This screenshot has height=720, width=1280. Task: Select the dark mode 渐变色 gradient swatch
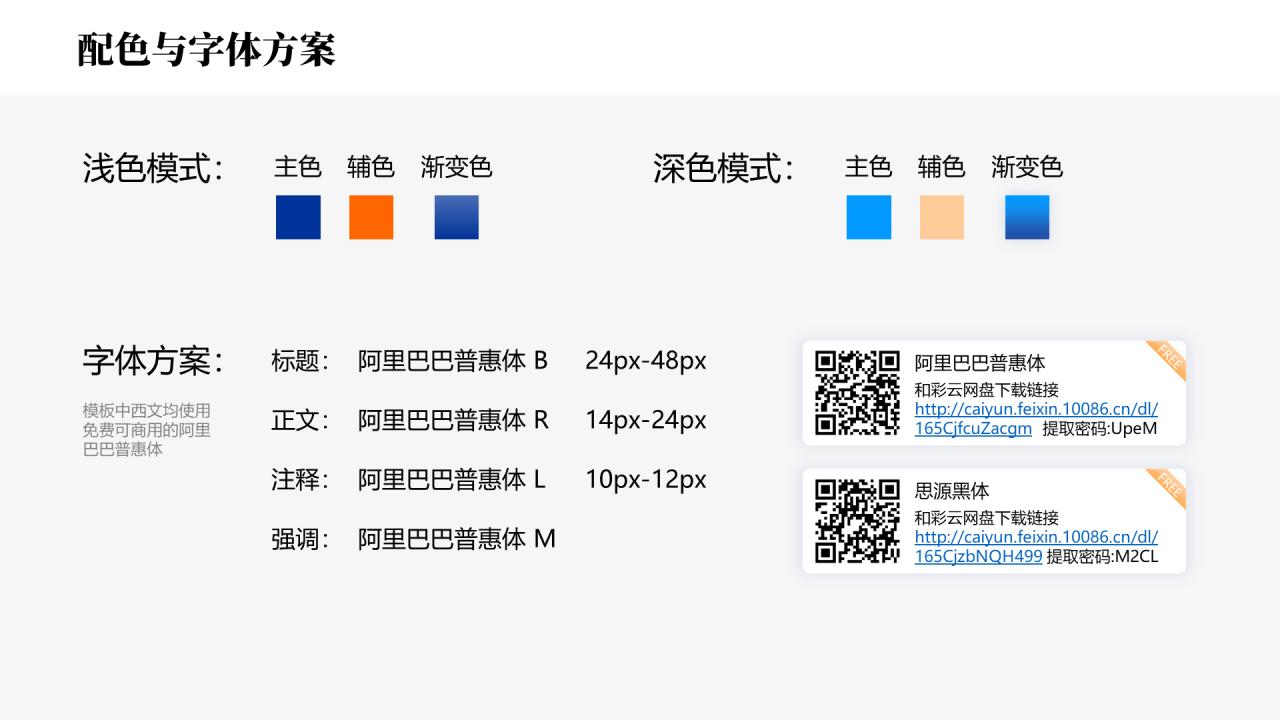1026,217
